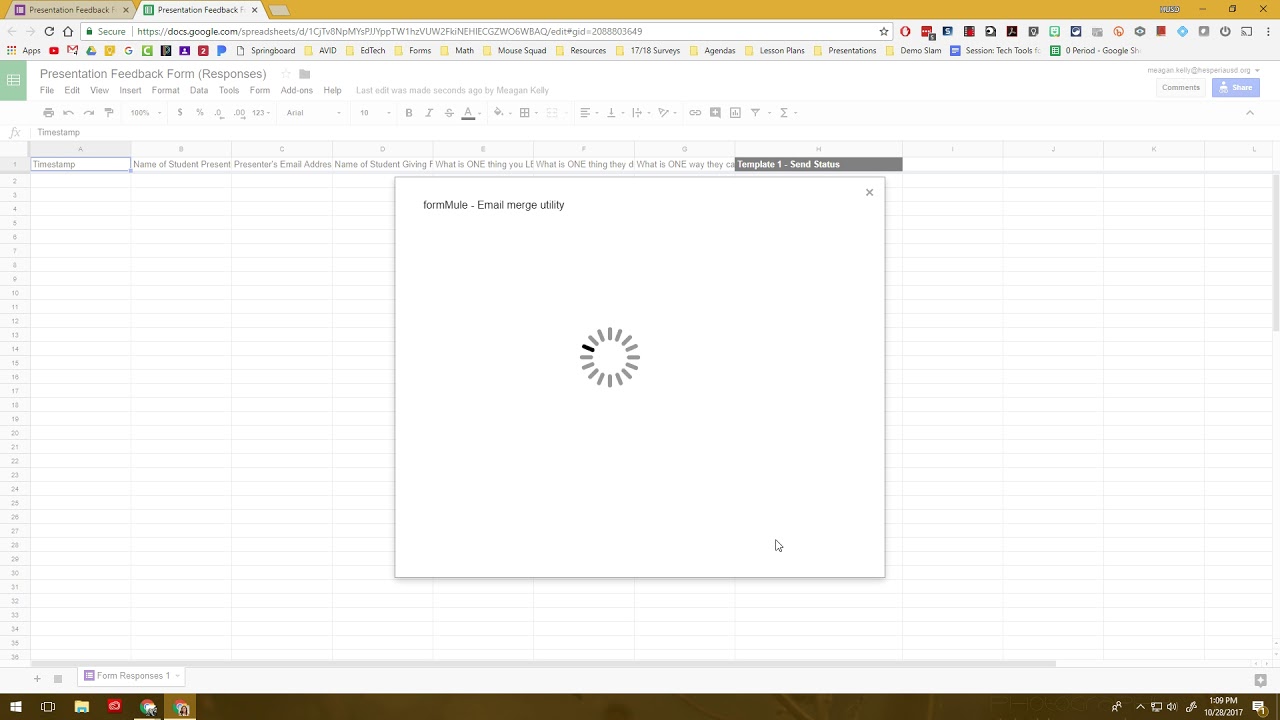Click the Add sheet plus icon
Viewport: 1280px width, 720px height.
37,678
